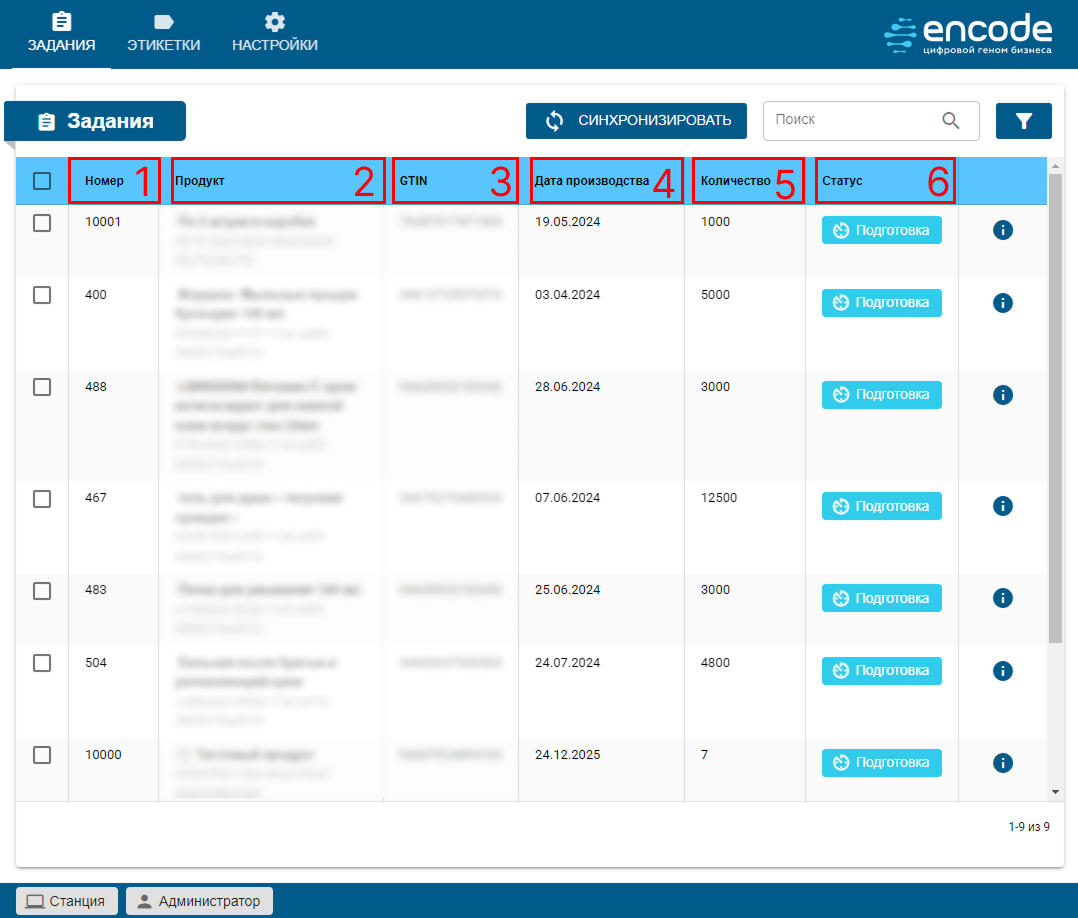Sort by the Номер column header

coord(105,181)
